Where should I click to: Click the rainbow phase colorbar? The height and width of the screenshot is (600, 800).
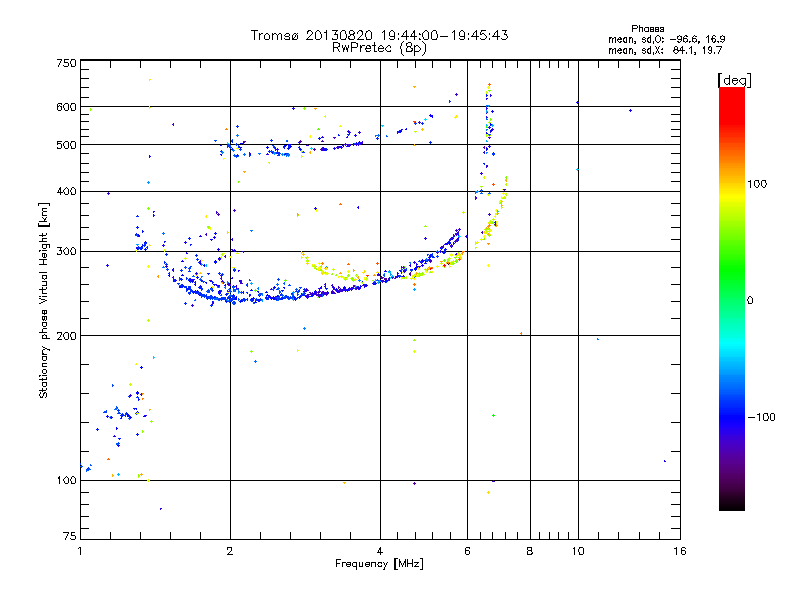coord(732,298)
